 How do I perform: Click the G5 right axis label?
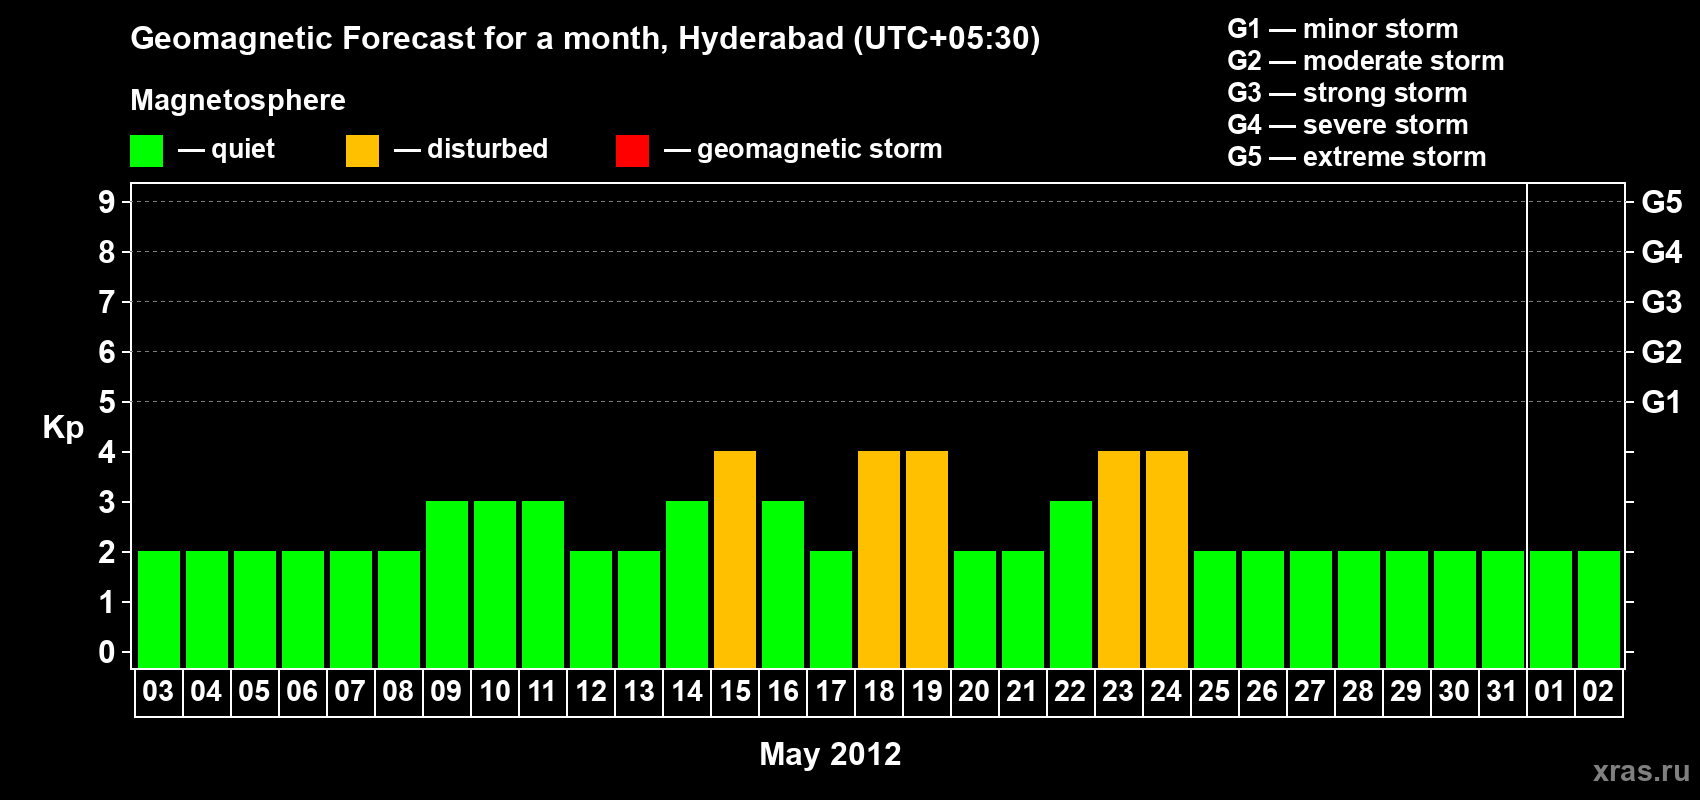pyautogui.click(x=1662, y=202)
